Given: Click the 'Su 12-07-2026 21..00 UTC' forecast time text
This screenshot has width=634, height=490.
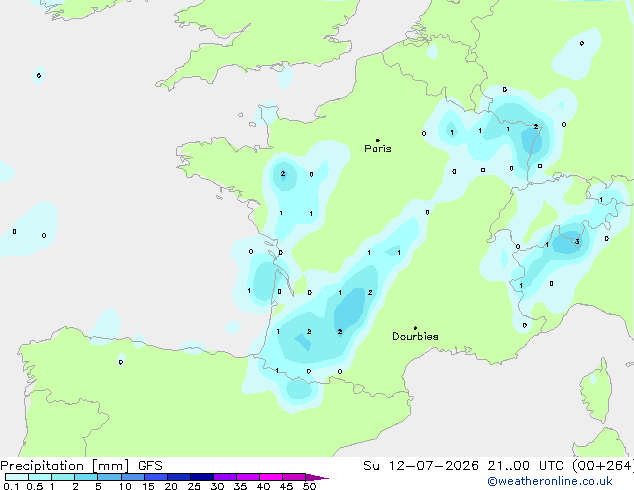Looking at the screenshot, I should (x=463, y=466).
